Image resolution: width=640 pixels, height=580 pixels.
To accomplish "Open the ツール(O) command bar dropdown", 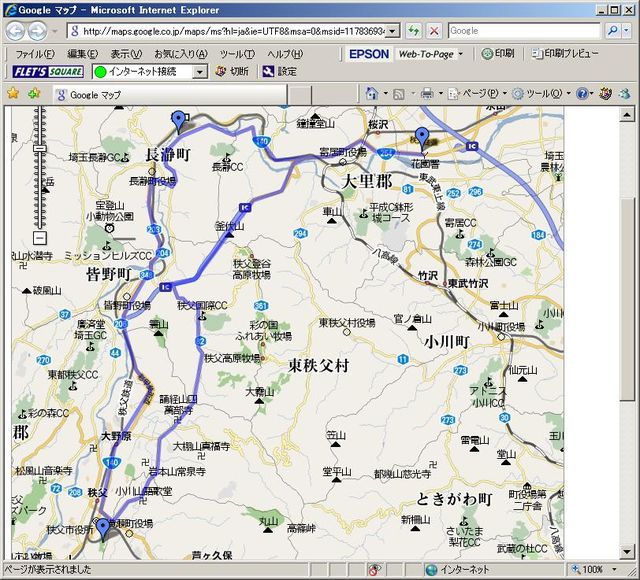I will tap(543, 93).
